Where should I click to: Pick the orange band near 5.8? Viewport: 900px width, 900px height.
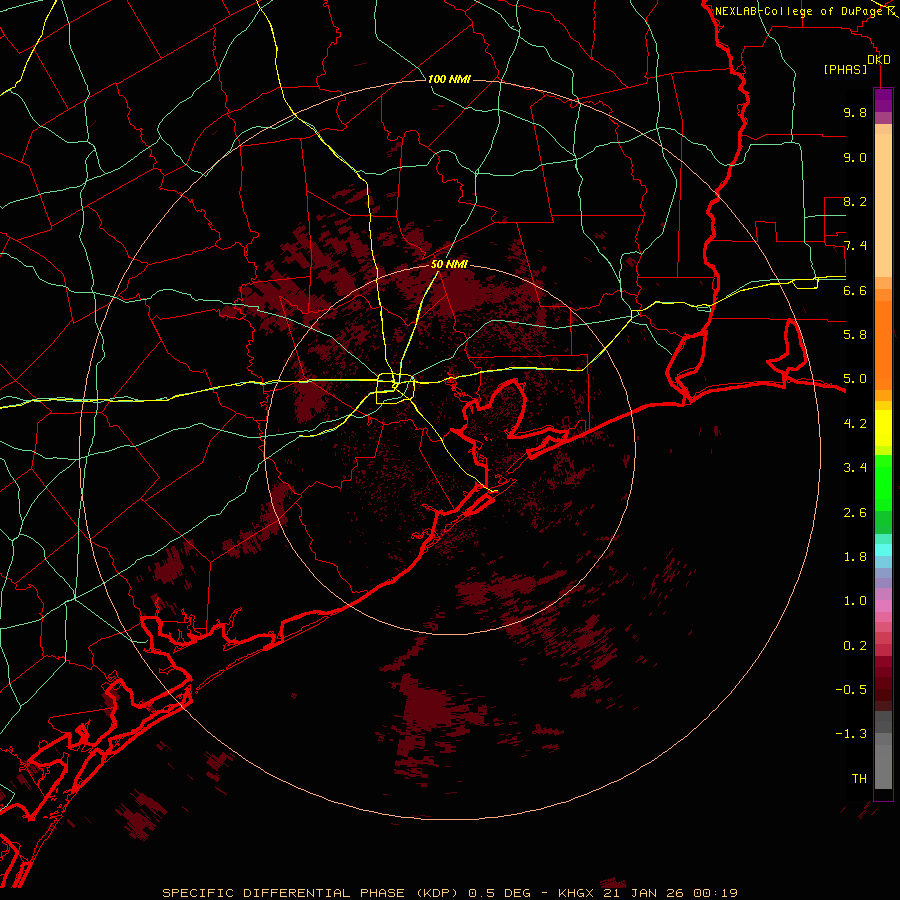click(883, 344)
